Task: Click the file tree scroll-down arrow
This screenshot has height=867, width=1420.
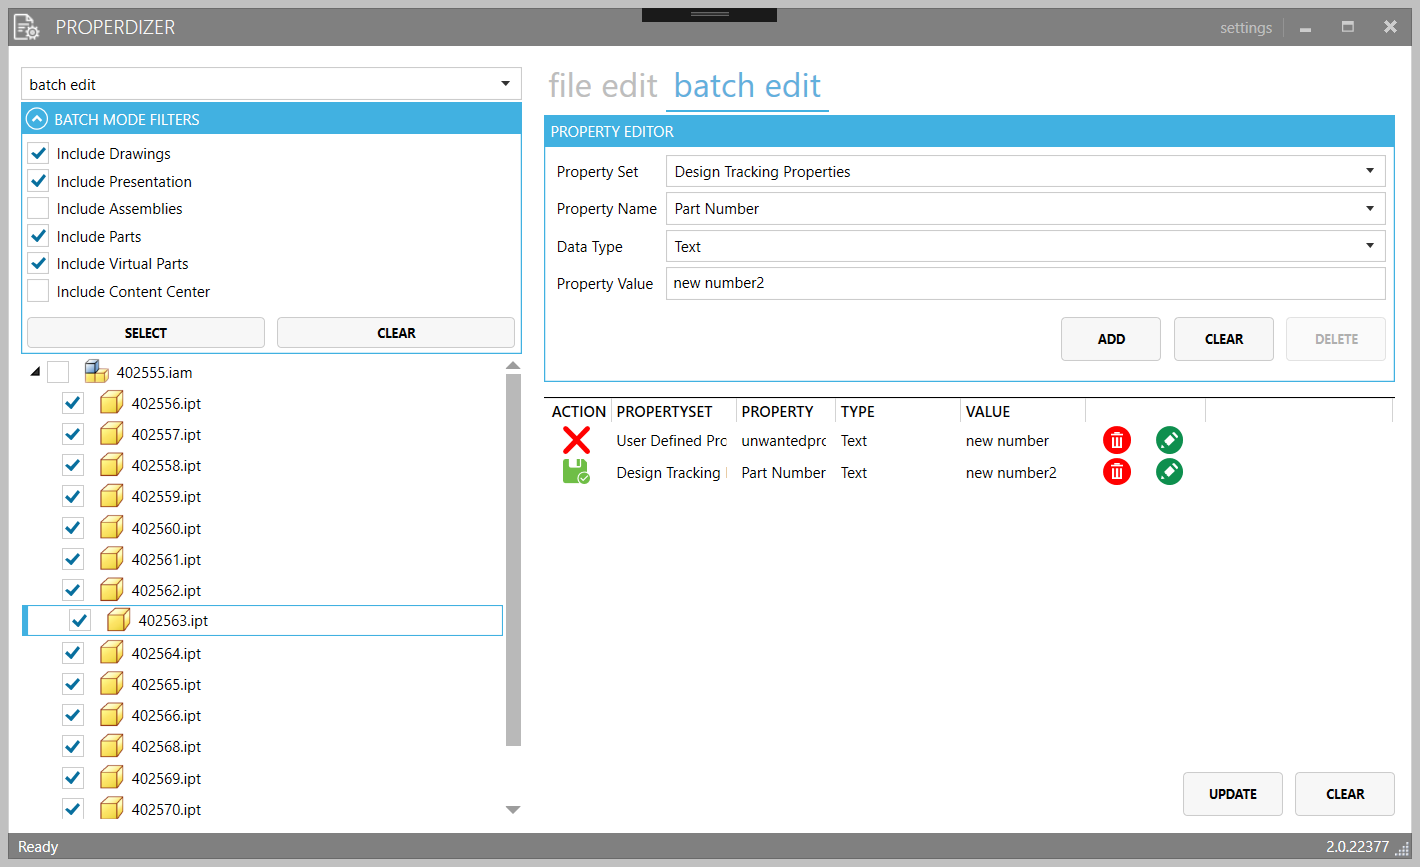Action: (513, 810)
